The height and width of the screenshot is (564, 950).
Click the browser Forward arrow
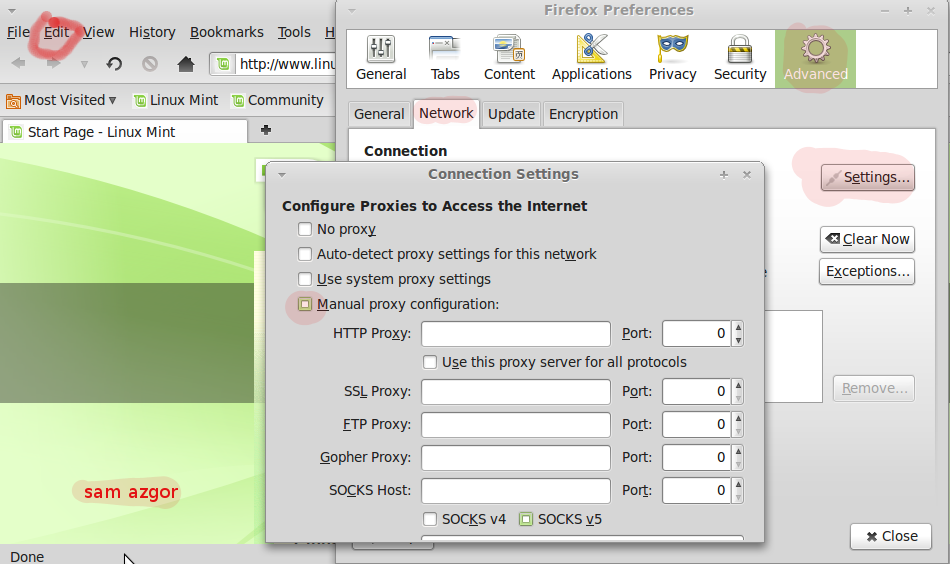click(53, 63)
